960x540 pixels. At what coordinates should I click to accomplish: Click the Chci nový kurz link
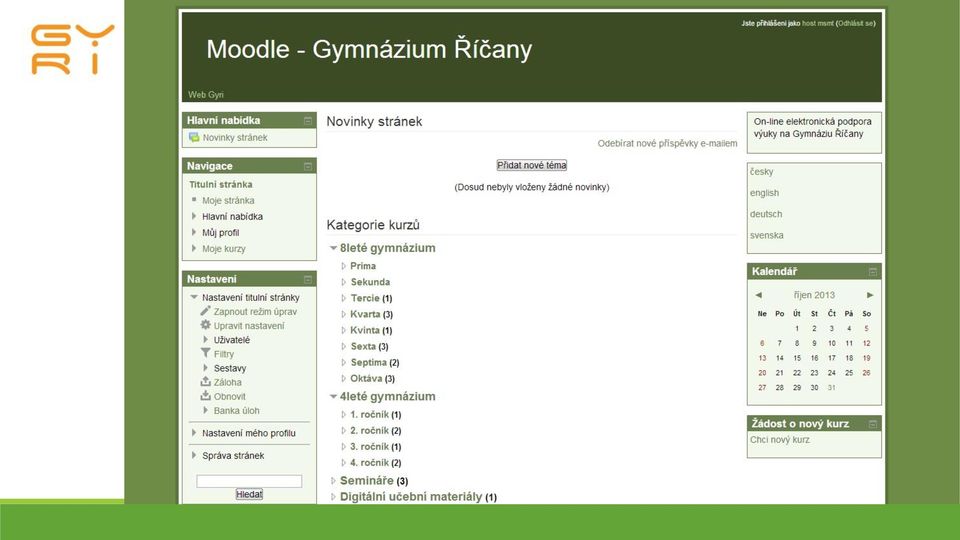coord(780,440)
